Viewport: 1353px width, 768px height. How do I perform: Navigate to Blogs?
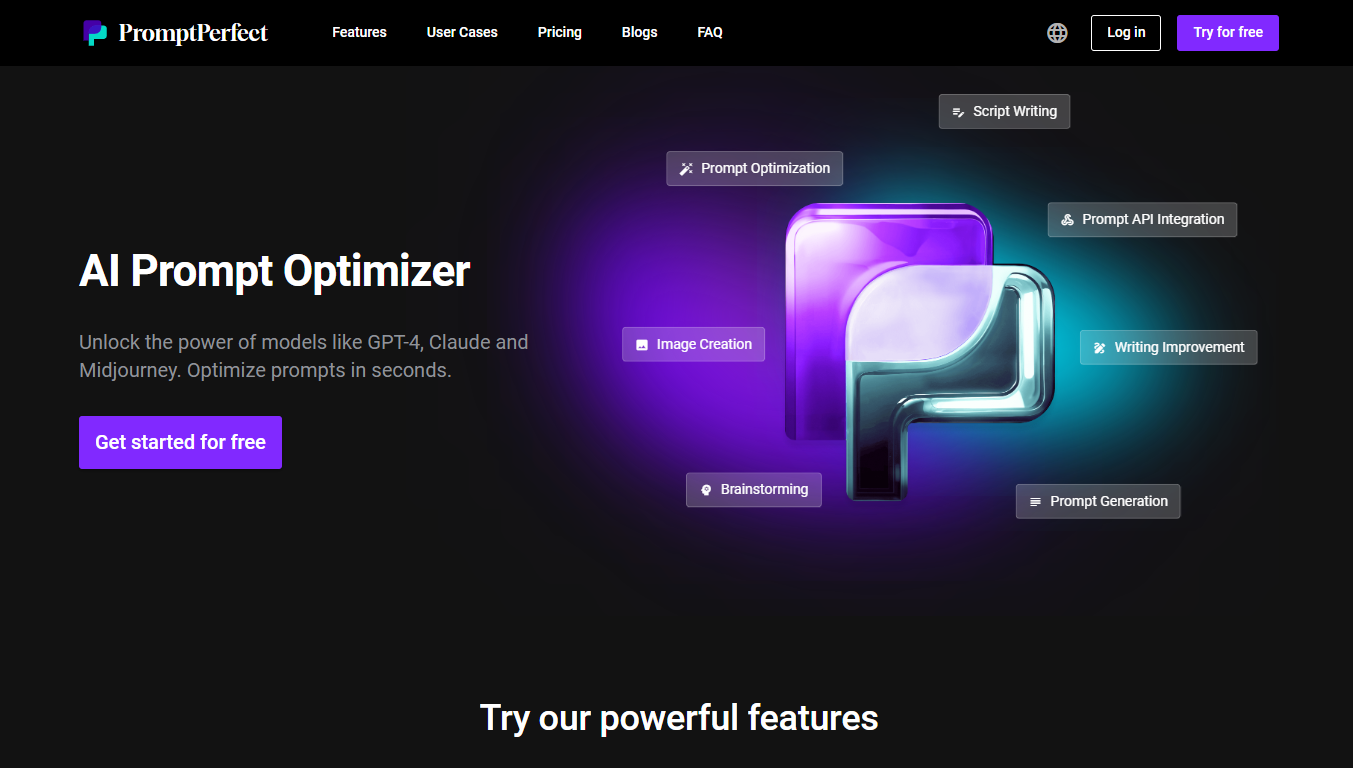coord(639,32)
